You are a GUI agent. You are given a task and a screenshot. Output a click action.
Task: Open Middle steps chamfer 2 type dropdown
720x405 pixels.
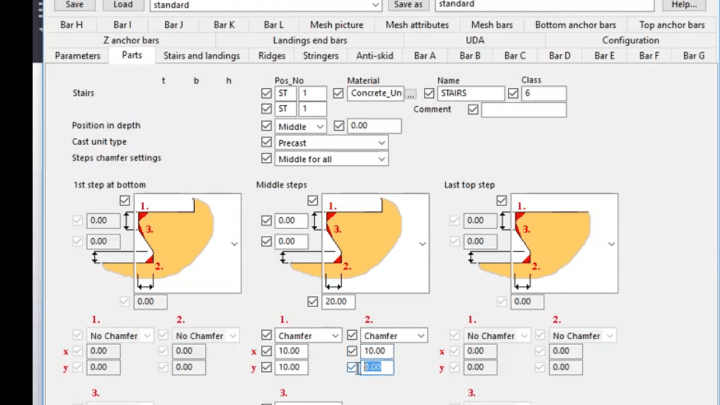394,336
